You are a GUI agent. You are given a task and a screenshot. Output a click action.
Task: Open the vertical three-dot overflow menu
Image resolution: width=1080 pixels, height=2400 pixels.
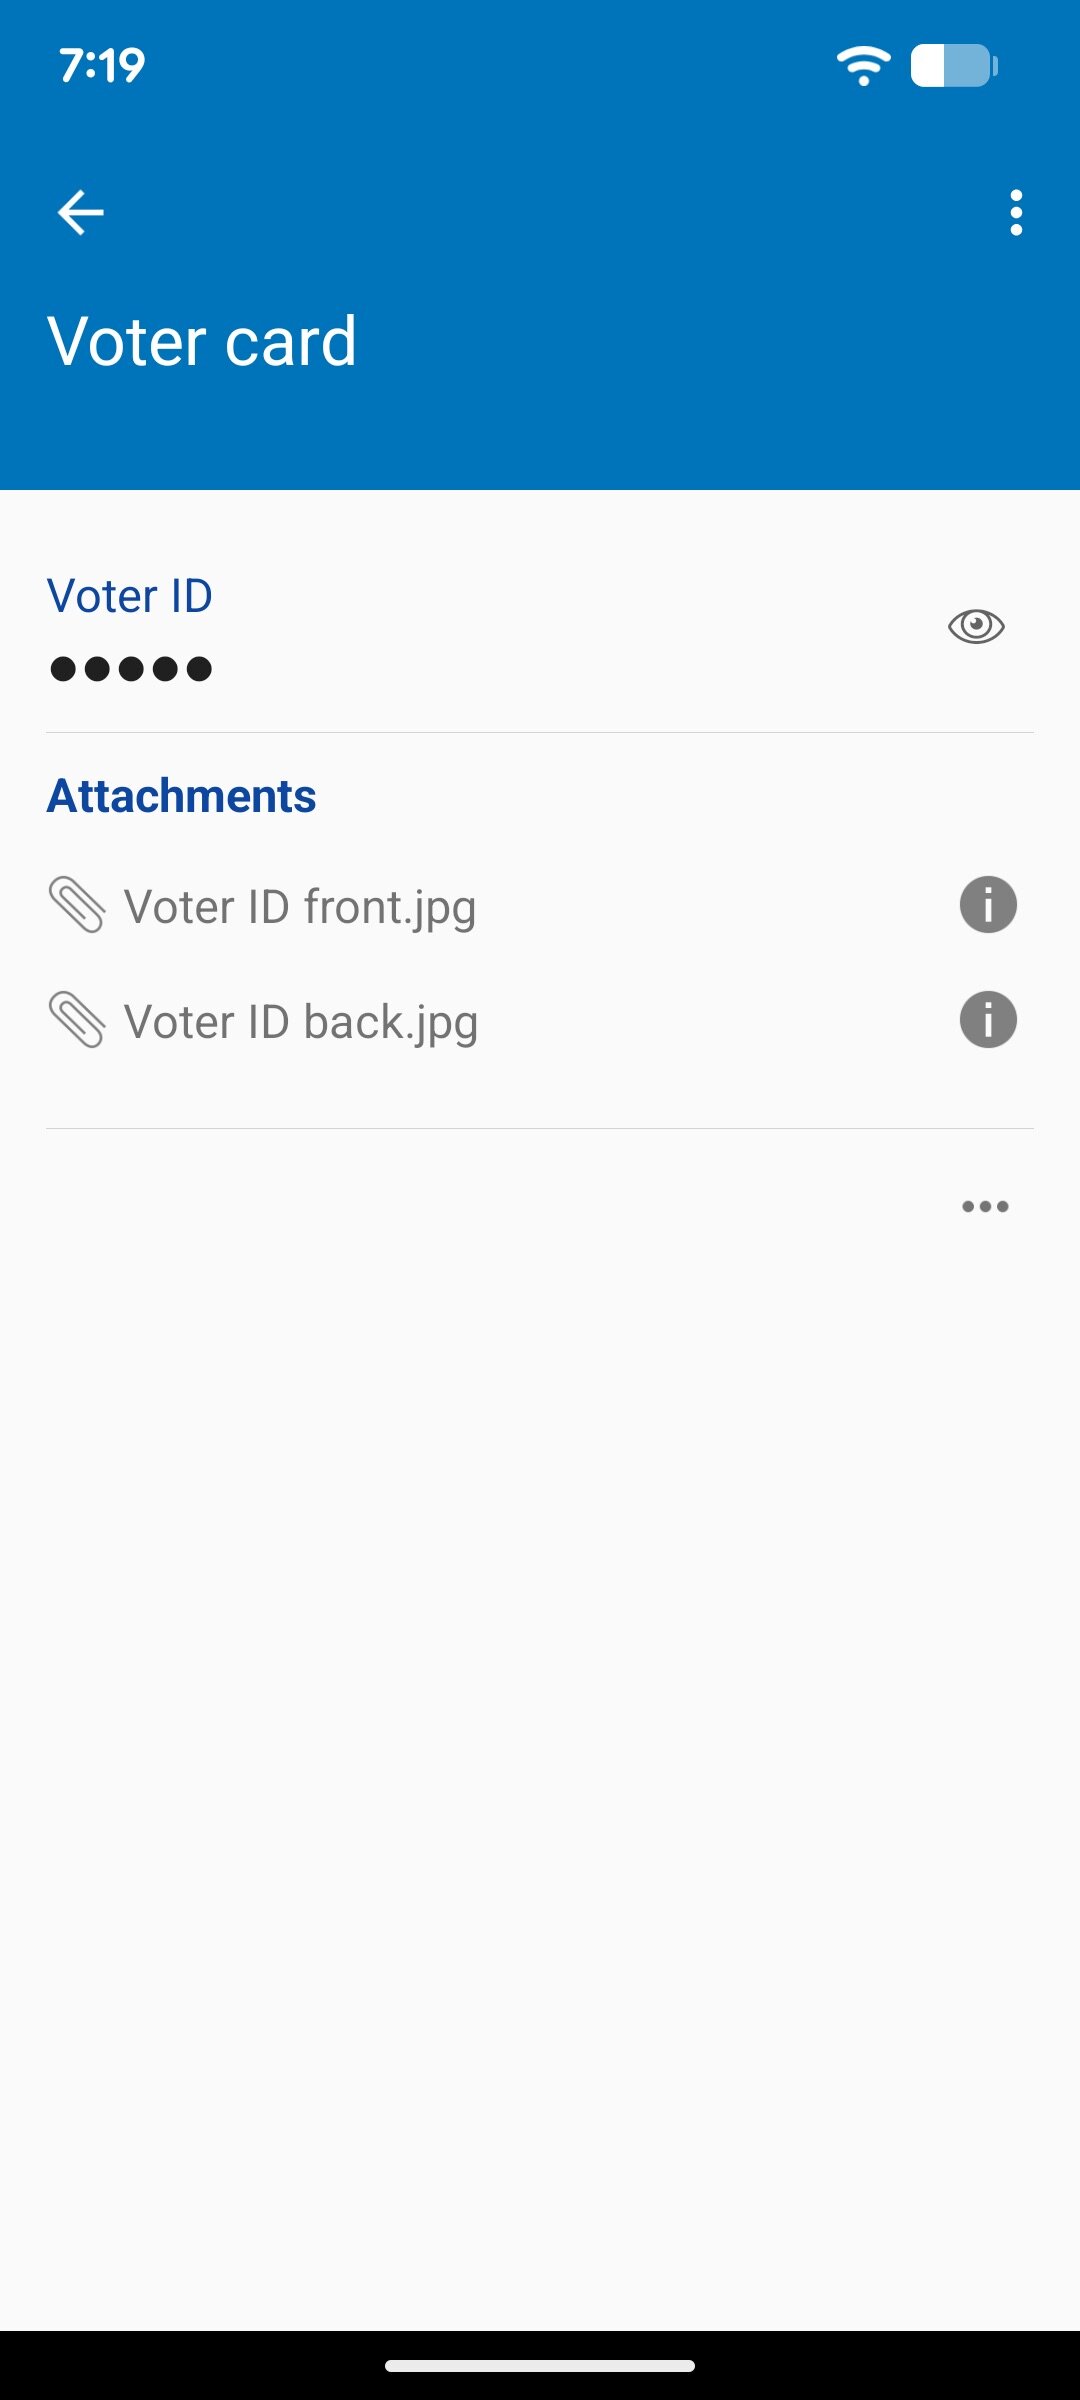point(1016,212)
